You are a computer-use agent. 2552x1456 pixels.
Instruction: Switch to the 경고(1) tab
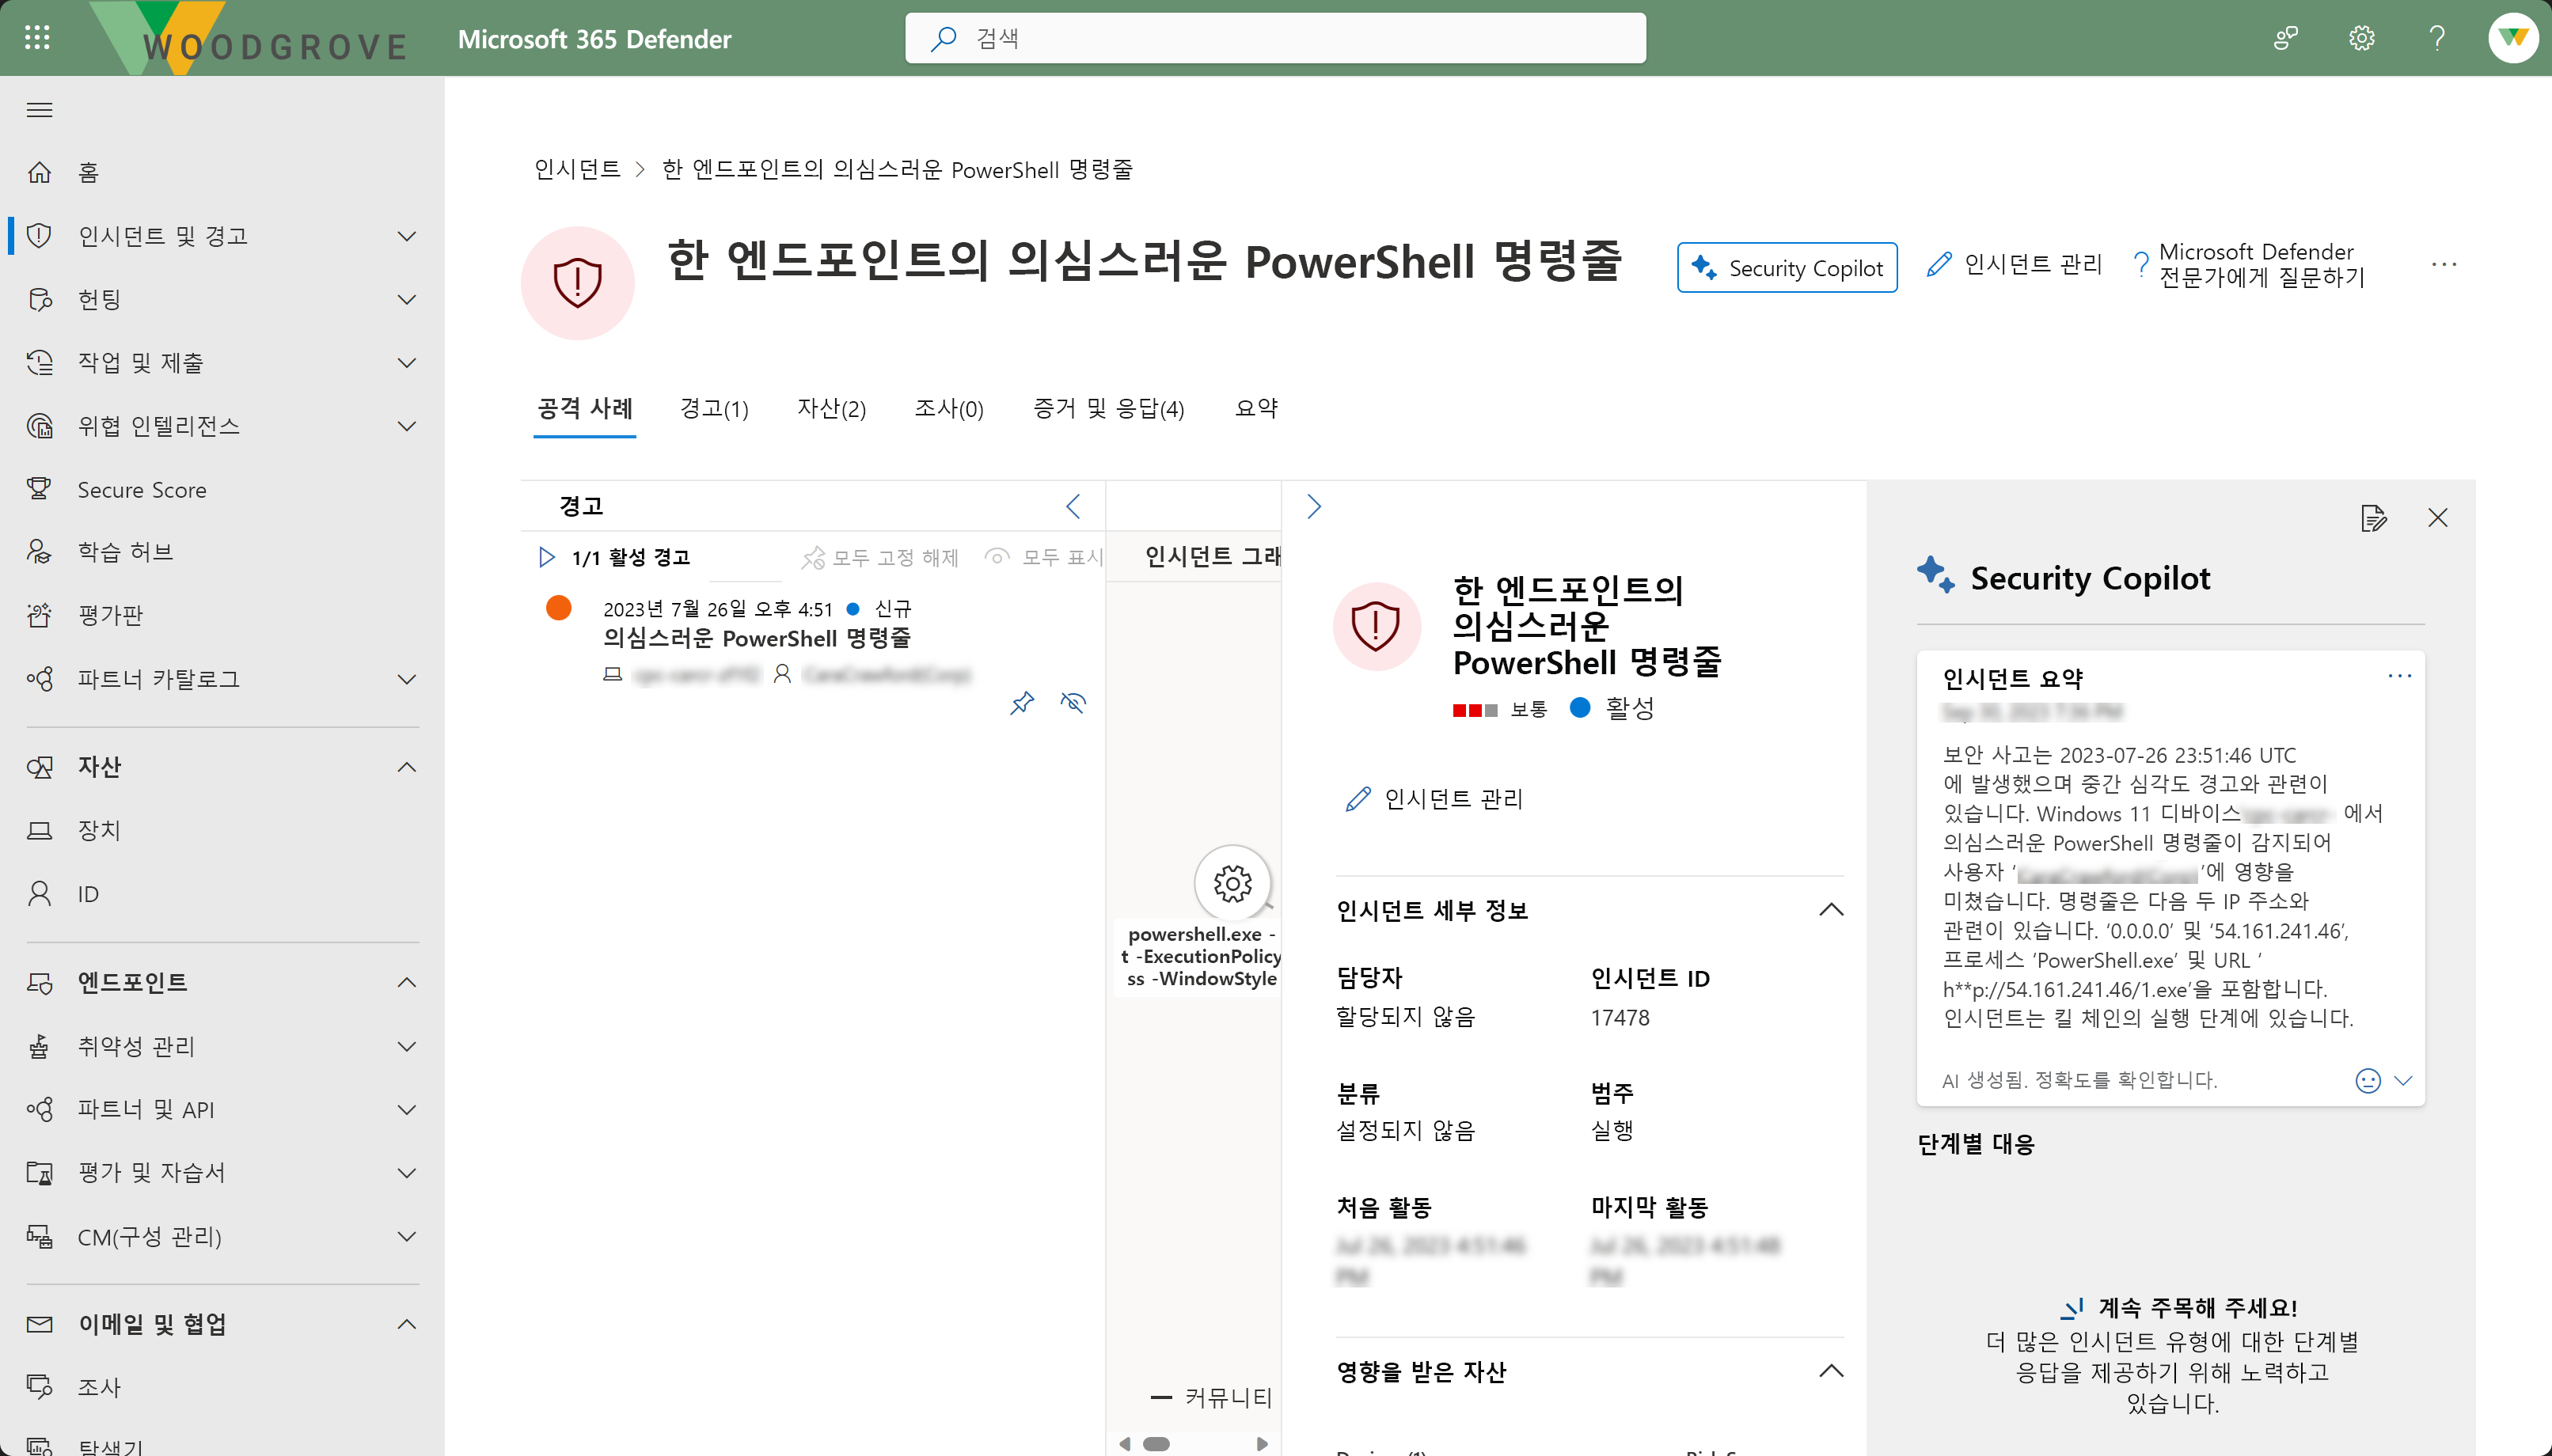714,408
